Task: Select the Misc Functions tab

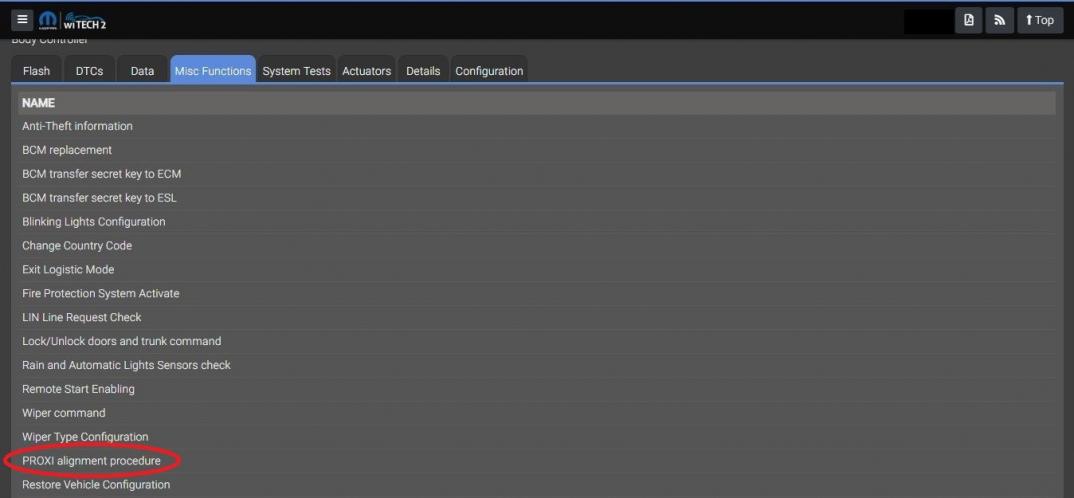Action: (213, 71)
